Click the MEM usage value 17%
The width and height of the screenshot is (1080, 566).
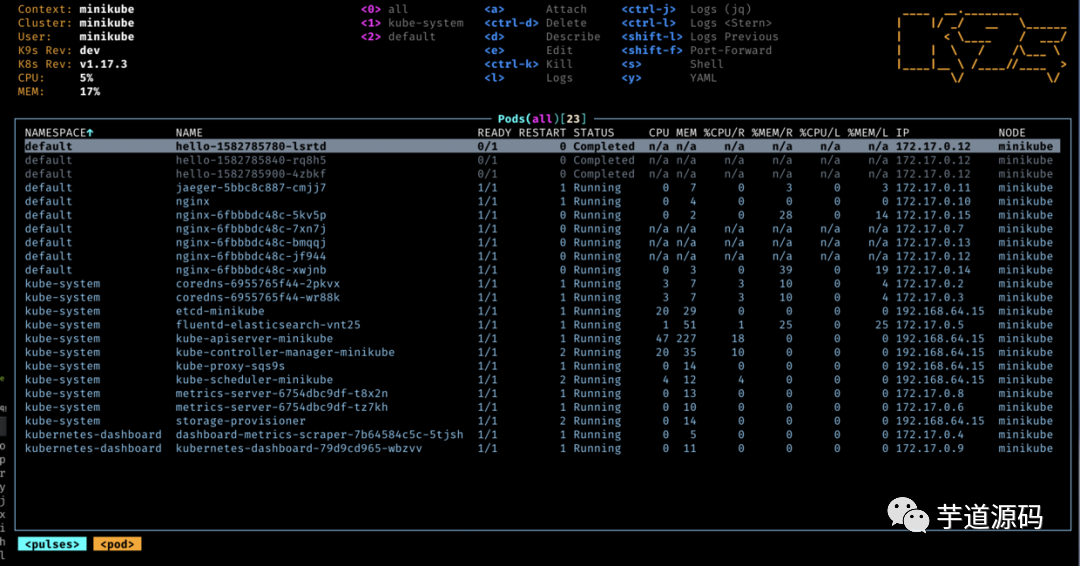tap(90, 92)
